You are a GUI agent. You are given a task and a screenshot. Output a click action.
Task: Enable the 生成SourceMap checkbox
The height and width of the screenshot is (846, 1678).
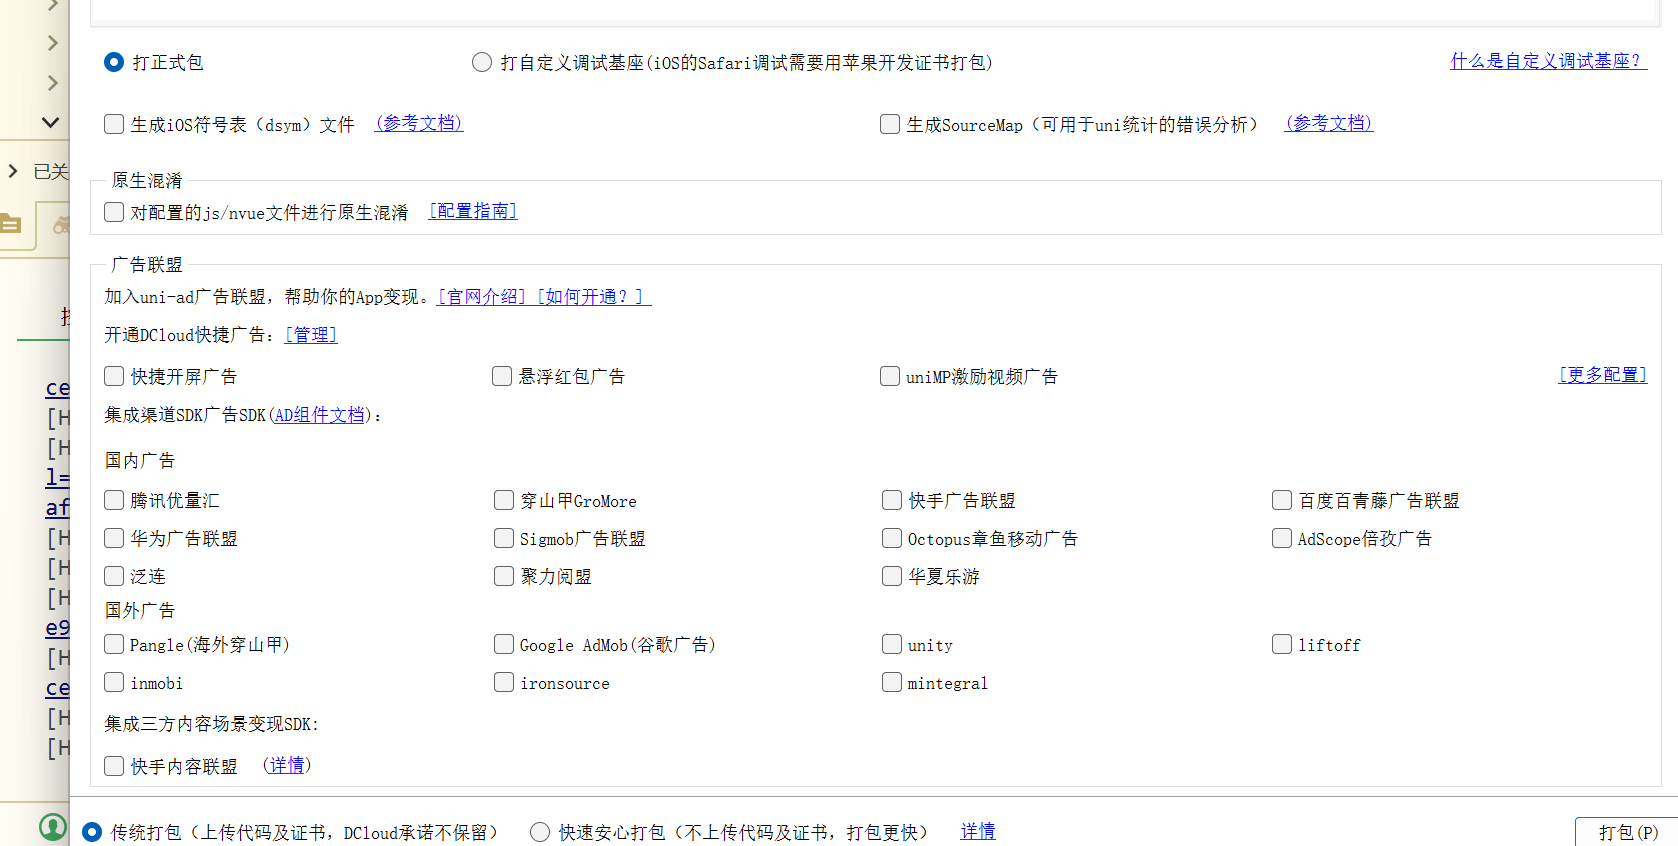890,124
